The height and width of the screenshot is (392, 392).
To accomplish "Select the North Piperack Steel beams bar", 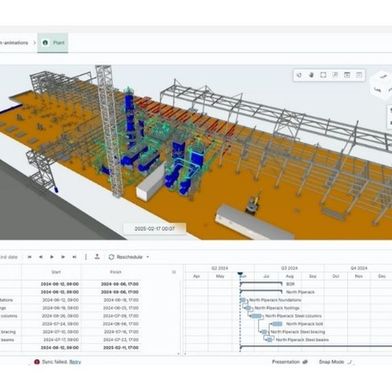I will tap(270, 340).
